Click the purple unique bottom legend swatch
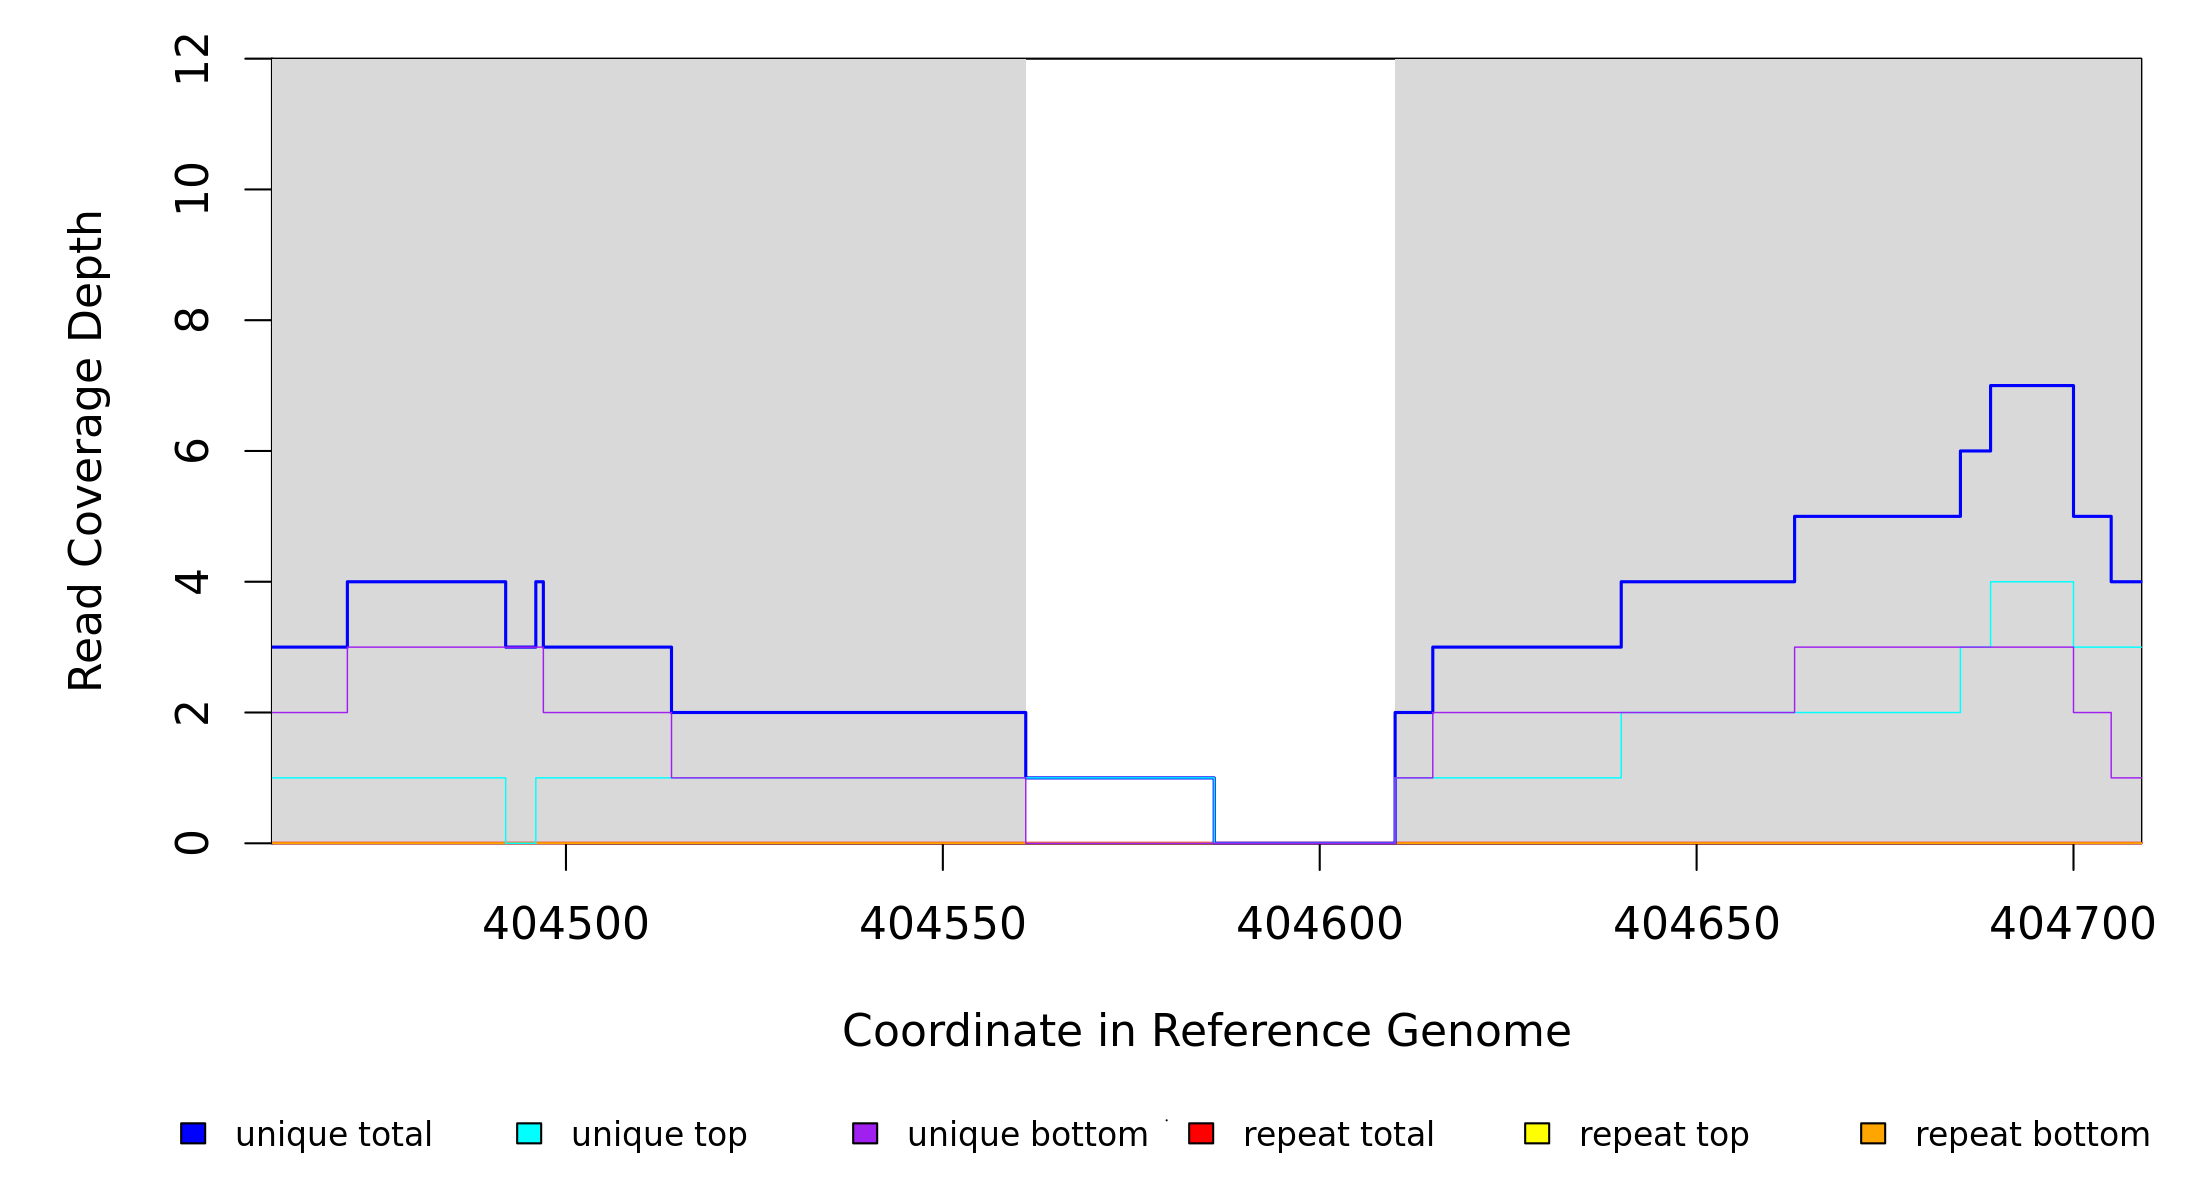The image size is (2200, 1200). 865,1133
